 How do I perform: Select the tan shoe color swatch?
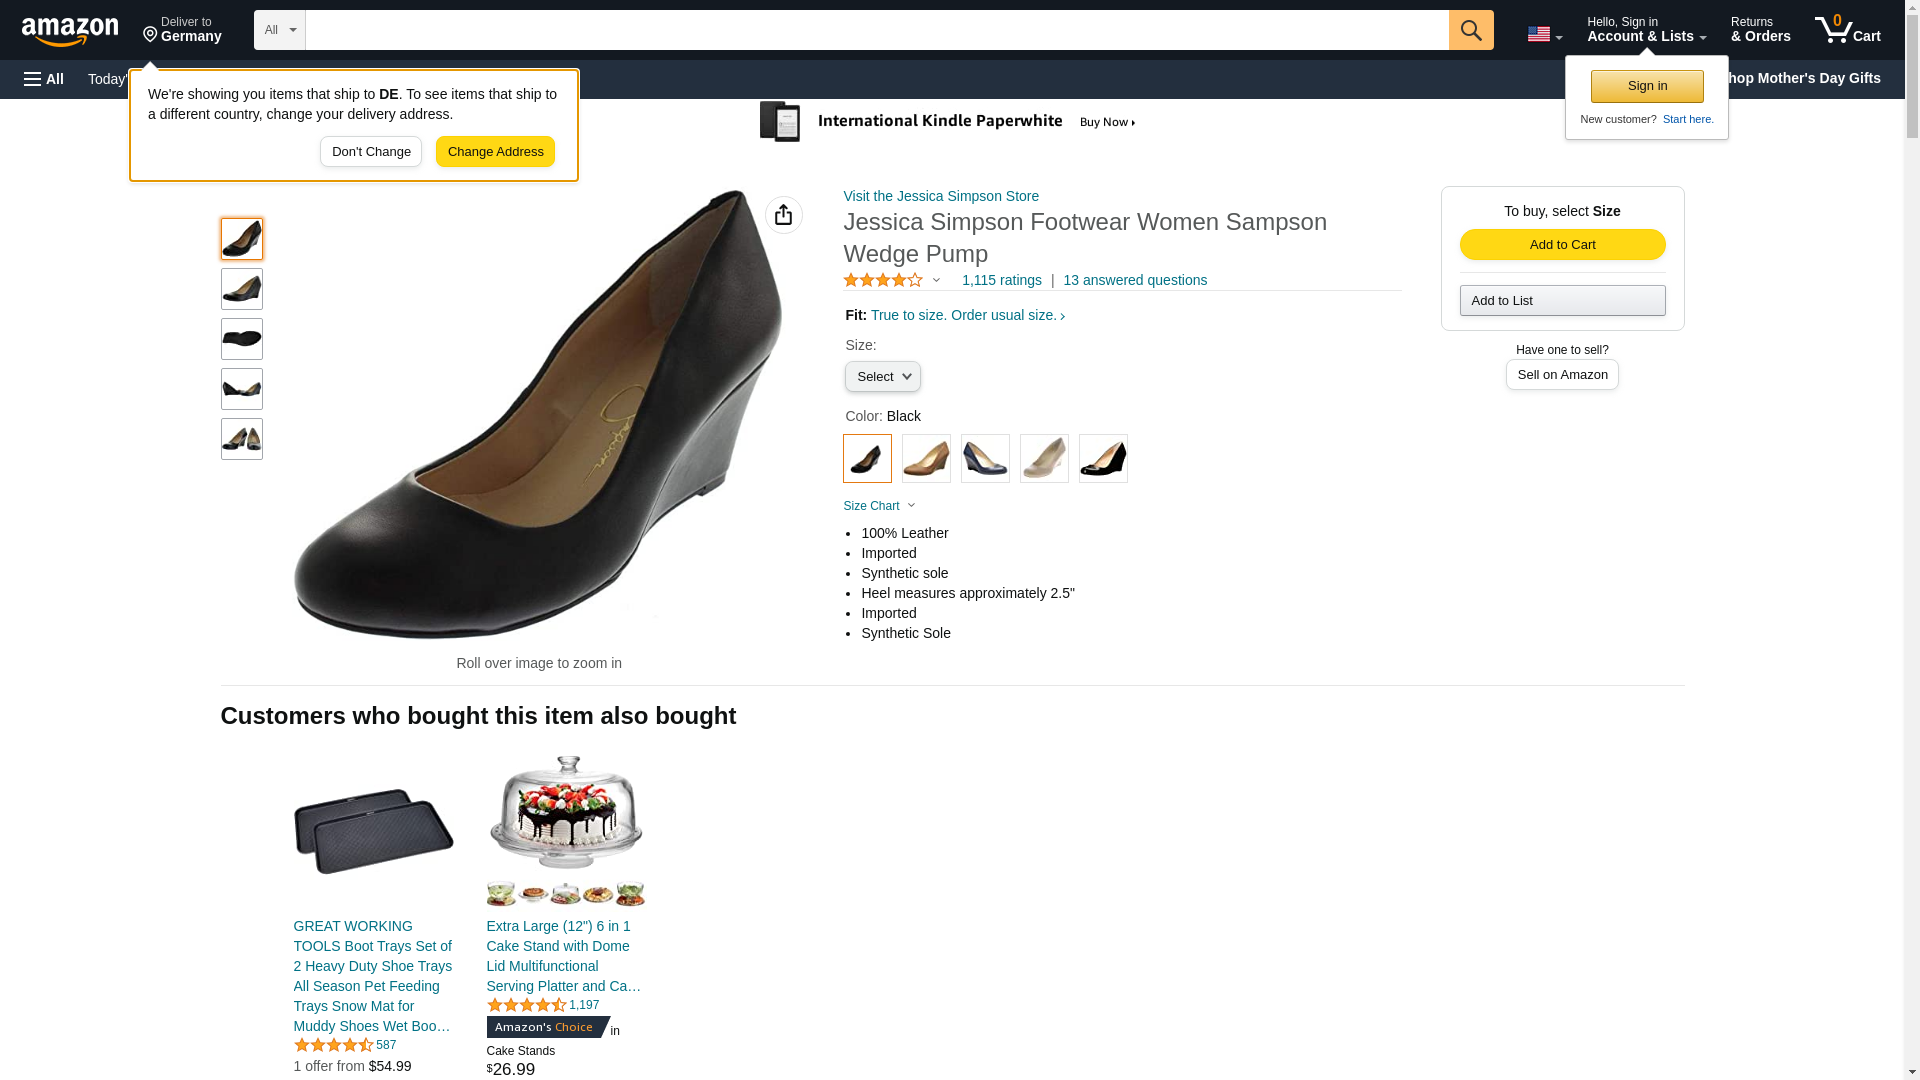(x=926, y=459)
